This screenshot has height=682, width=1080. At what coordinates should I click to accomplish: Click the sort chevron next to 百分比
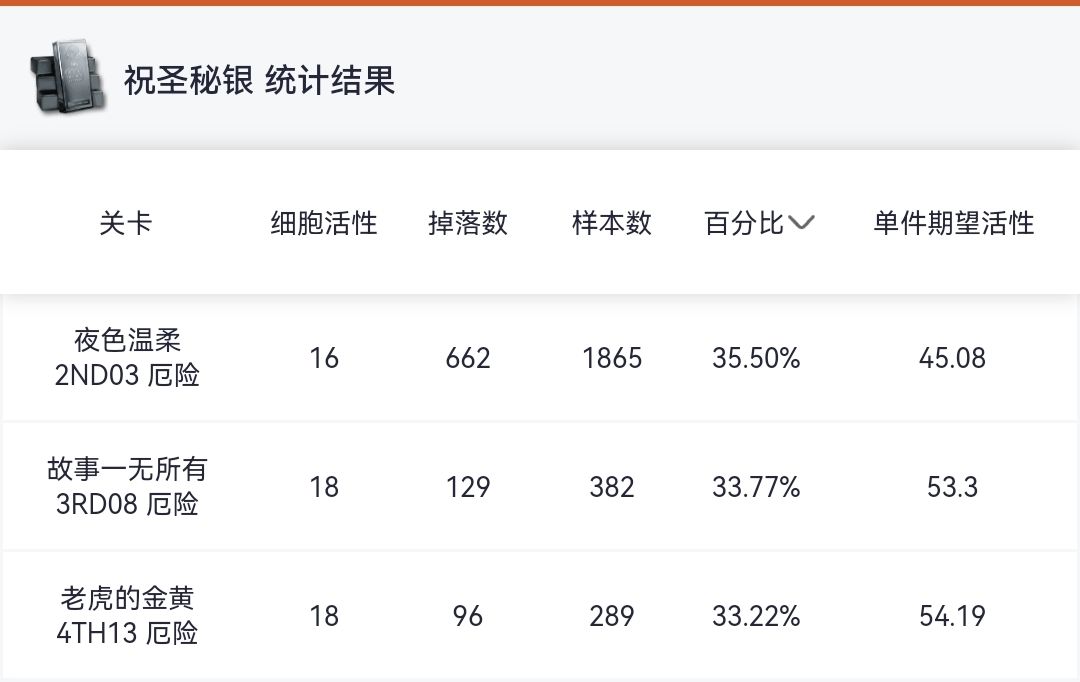[x=802, y=223]
